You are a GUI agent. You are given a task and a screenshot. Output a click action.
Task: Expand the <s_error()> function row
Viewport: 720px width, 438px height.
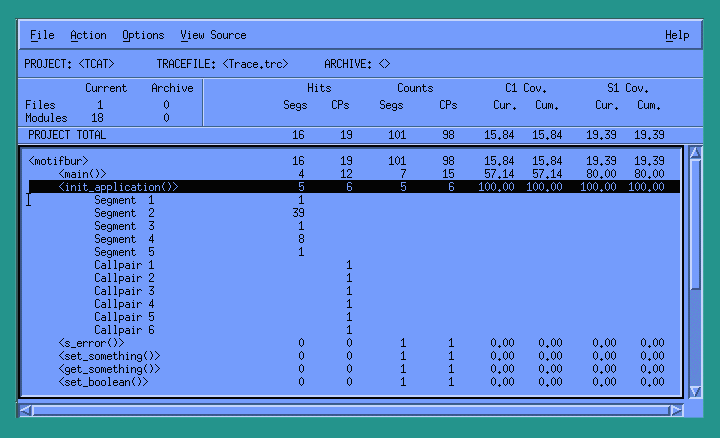85,343
